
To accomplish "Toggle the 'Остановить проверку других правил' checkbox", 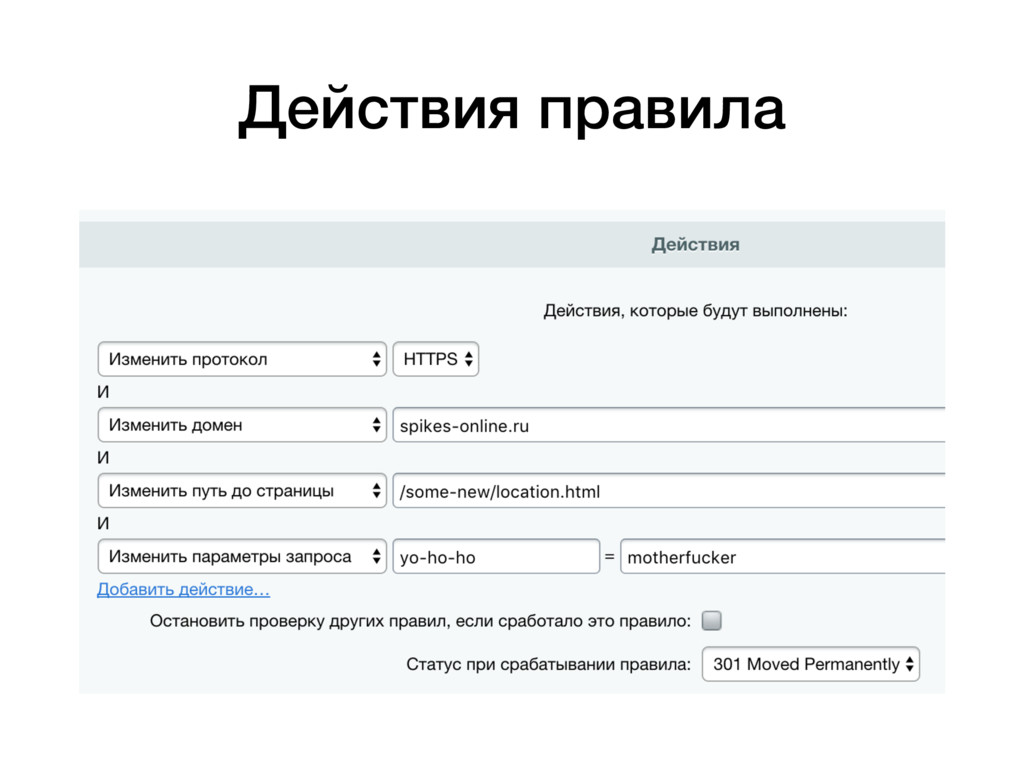I will point(711,620).
